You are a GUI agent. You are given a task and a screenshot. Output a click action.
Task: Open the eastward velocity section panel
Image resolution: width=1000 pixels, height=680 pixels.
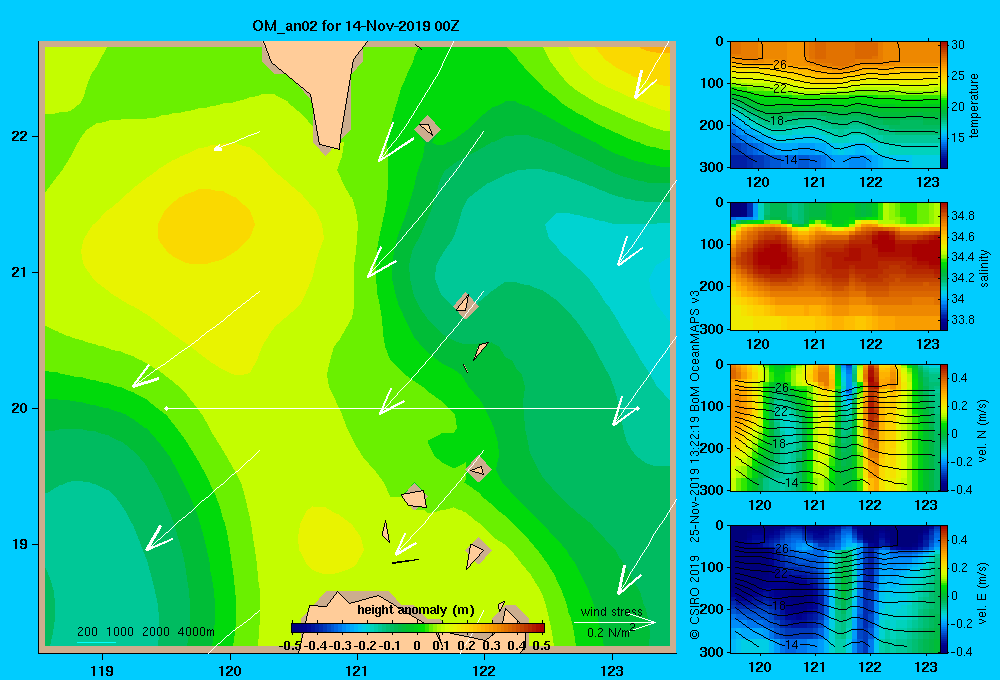pyautogui.click(x=834, y=589)
